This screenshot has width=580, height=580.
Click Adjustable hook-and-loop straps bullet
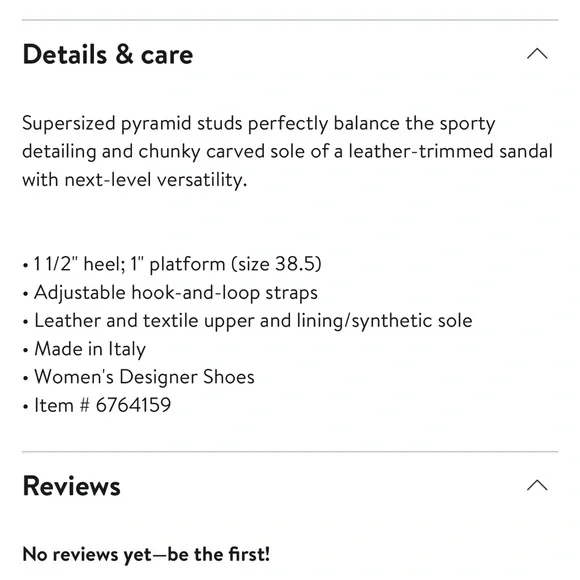[x=170, y=293]
